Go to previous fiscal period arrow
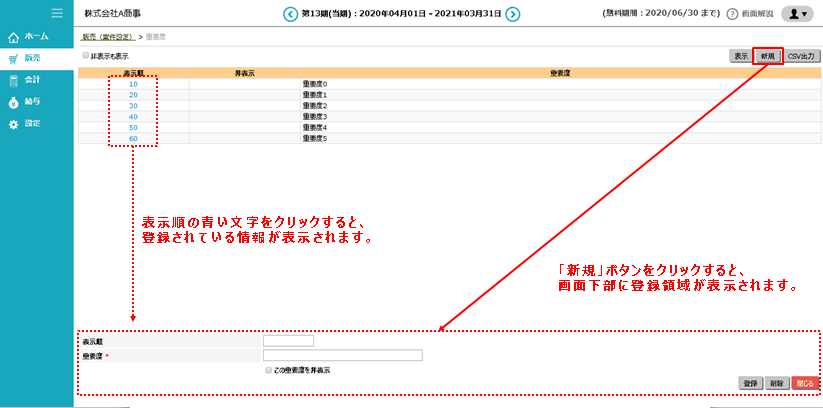 [x=290, y=14]
